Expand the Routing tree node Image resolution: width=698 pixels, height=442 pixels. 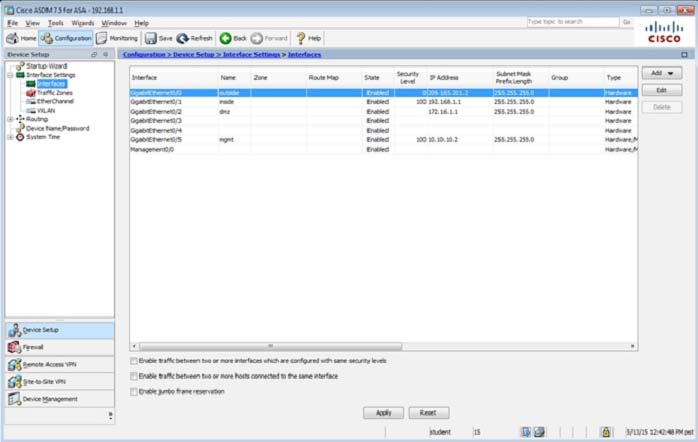click(10, 119)
